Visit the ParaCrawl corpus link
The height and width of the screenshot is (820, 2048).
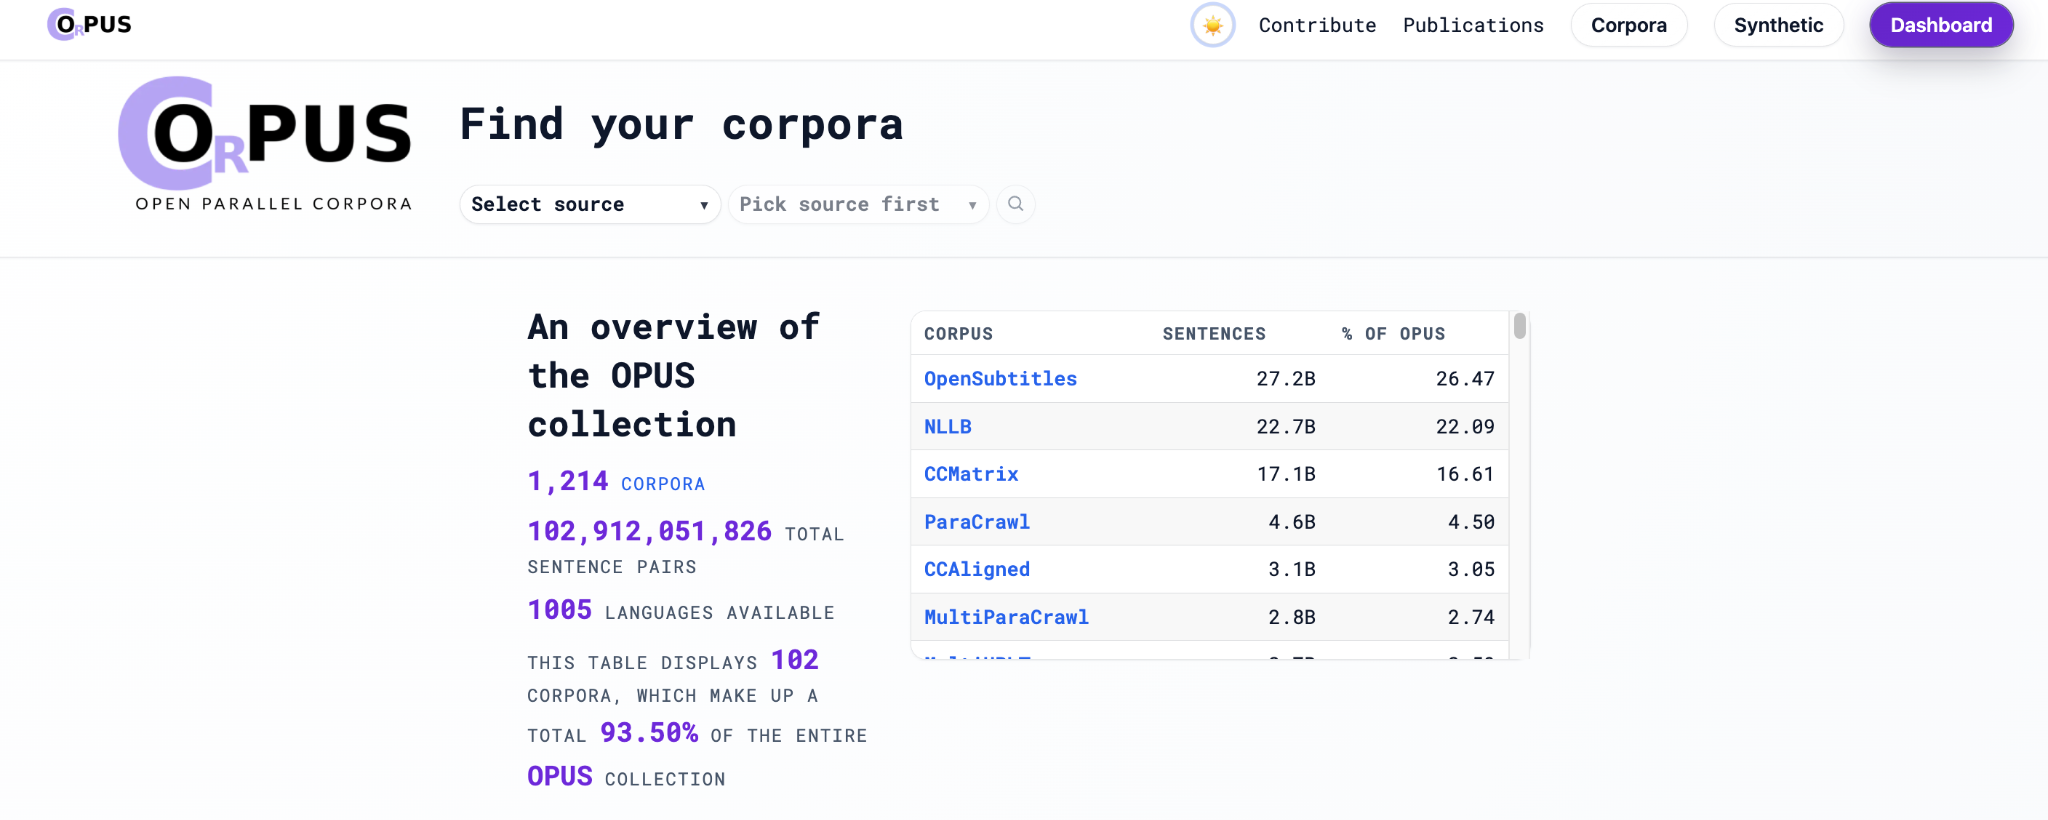(976, 522)
